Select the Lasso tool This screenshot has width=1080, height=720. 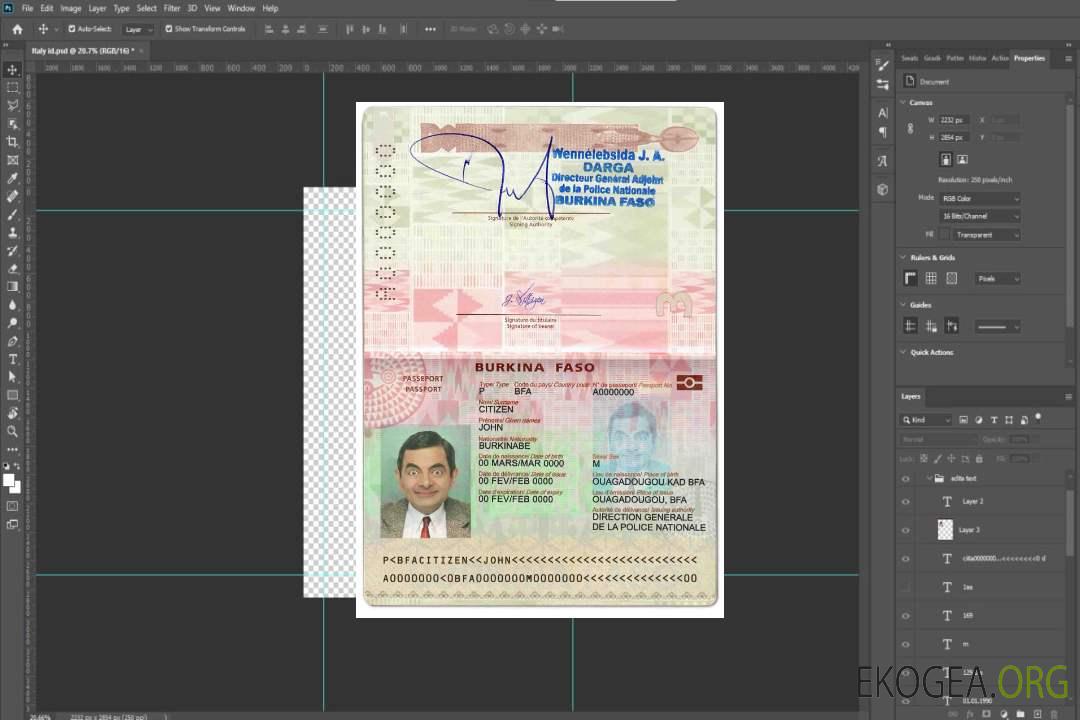(12, 105)
